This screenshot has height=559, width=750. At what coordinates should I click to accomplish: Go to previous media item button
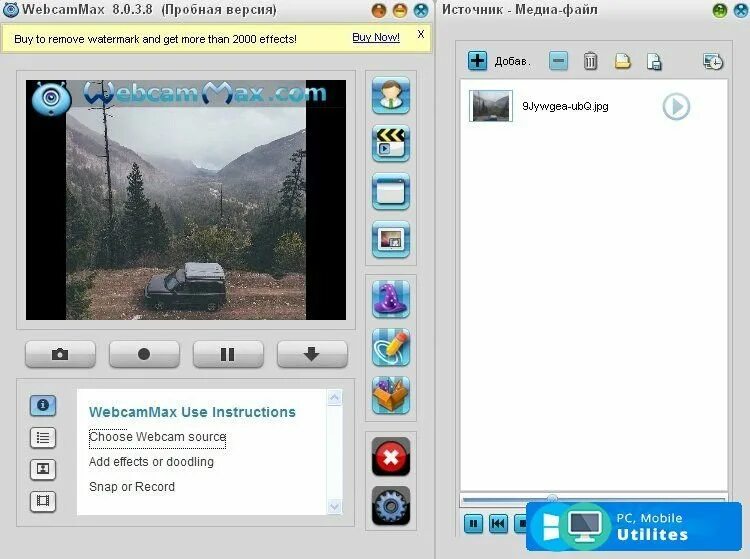coord(498,524)
